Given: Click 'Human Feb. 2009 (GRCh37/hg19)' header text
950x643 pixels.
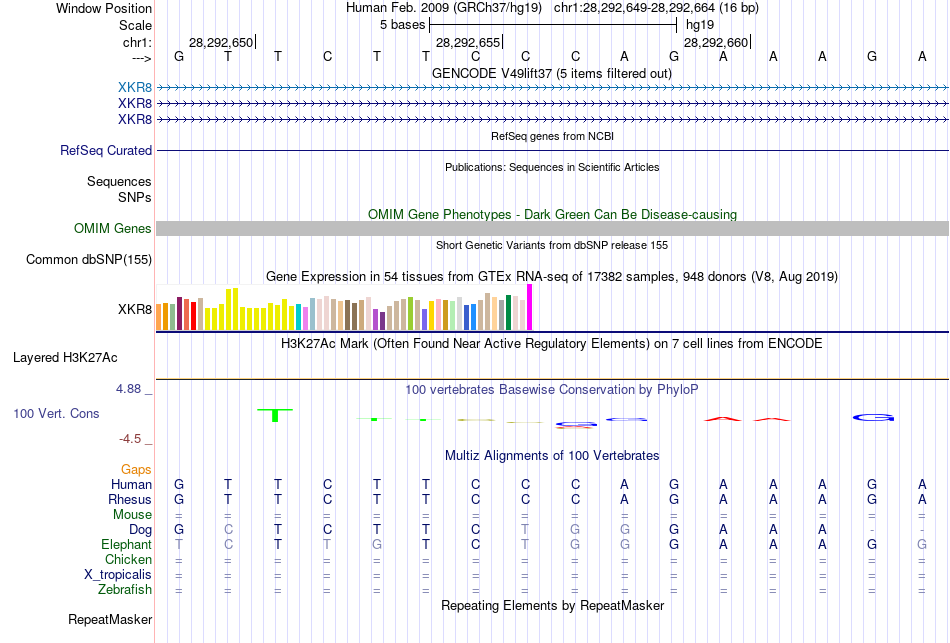Looking at the screenshot, I should click(444, 8).
